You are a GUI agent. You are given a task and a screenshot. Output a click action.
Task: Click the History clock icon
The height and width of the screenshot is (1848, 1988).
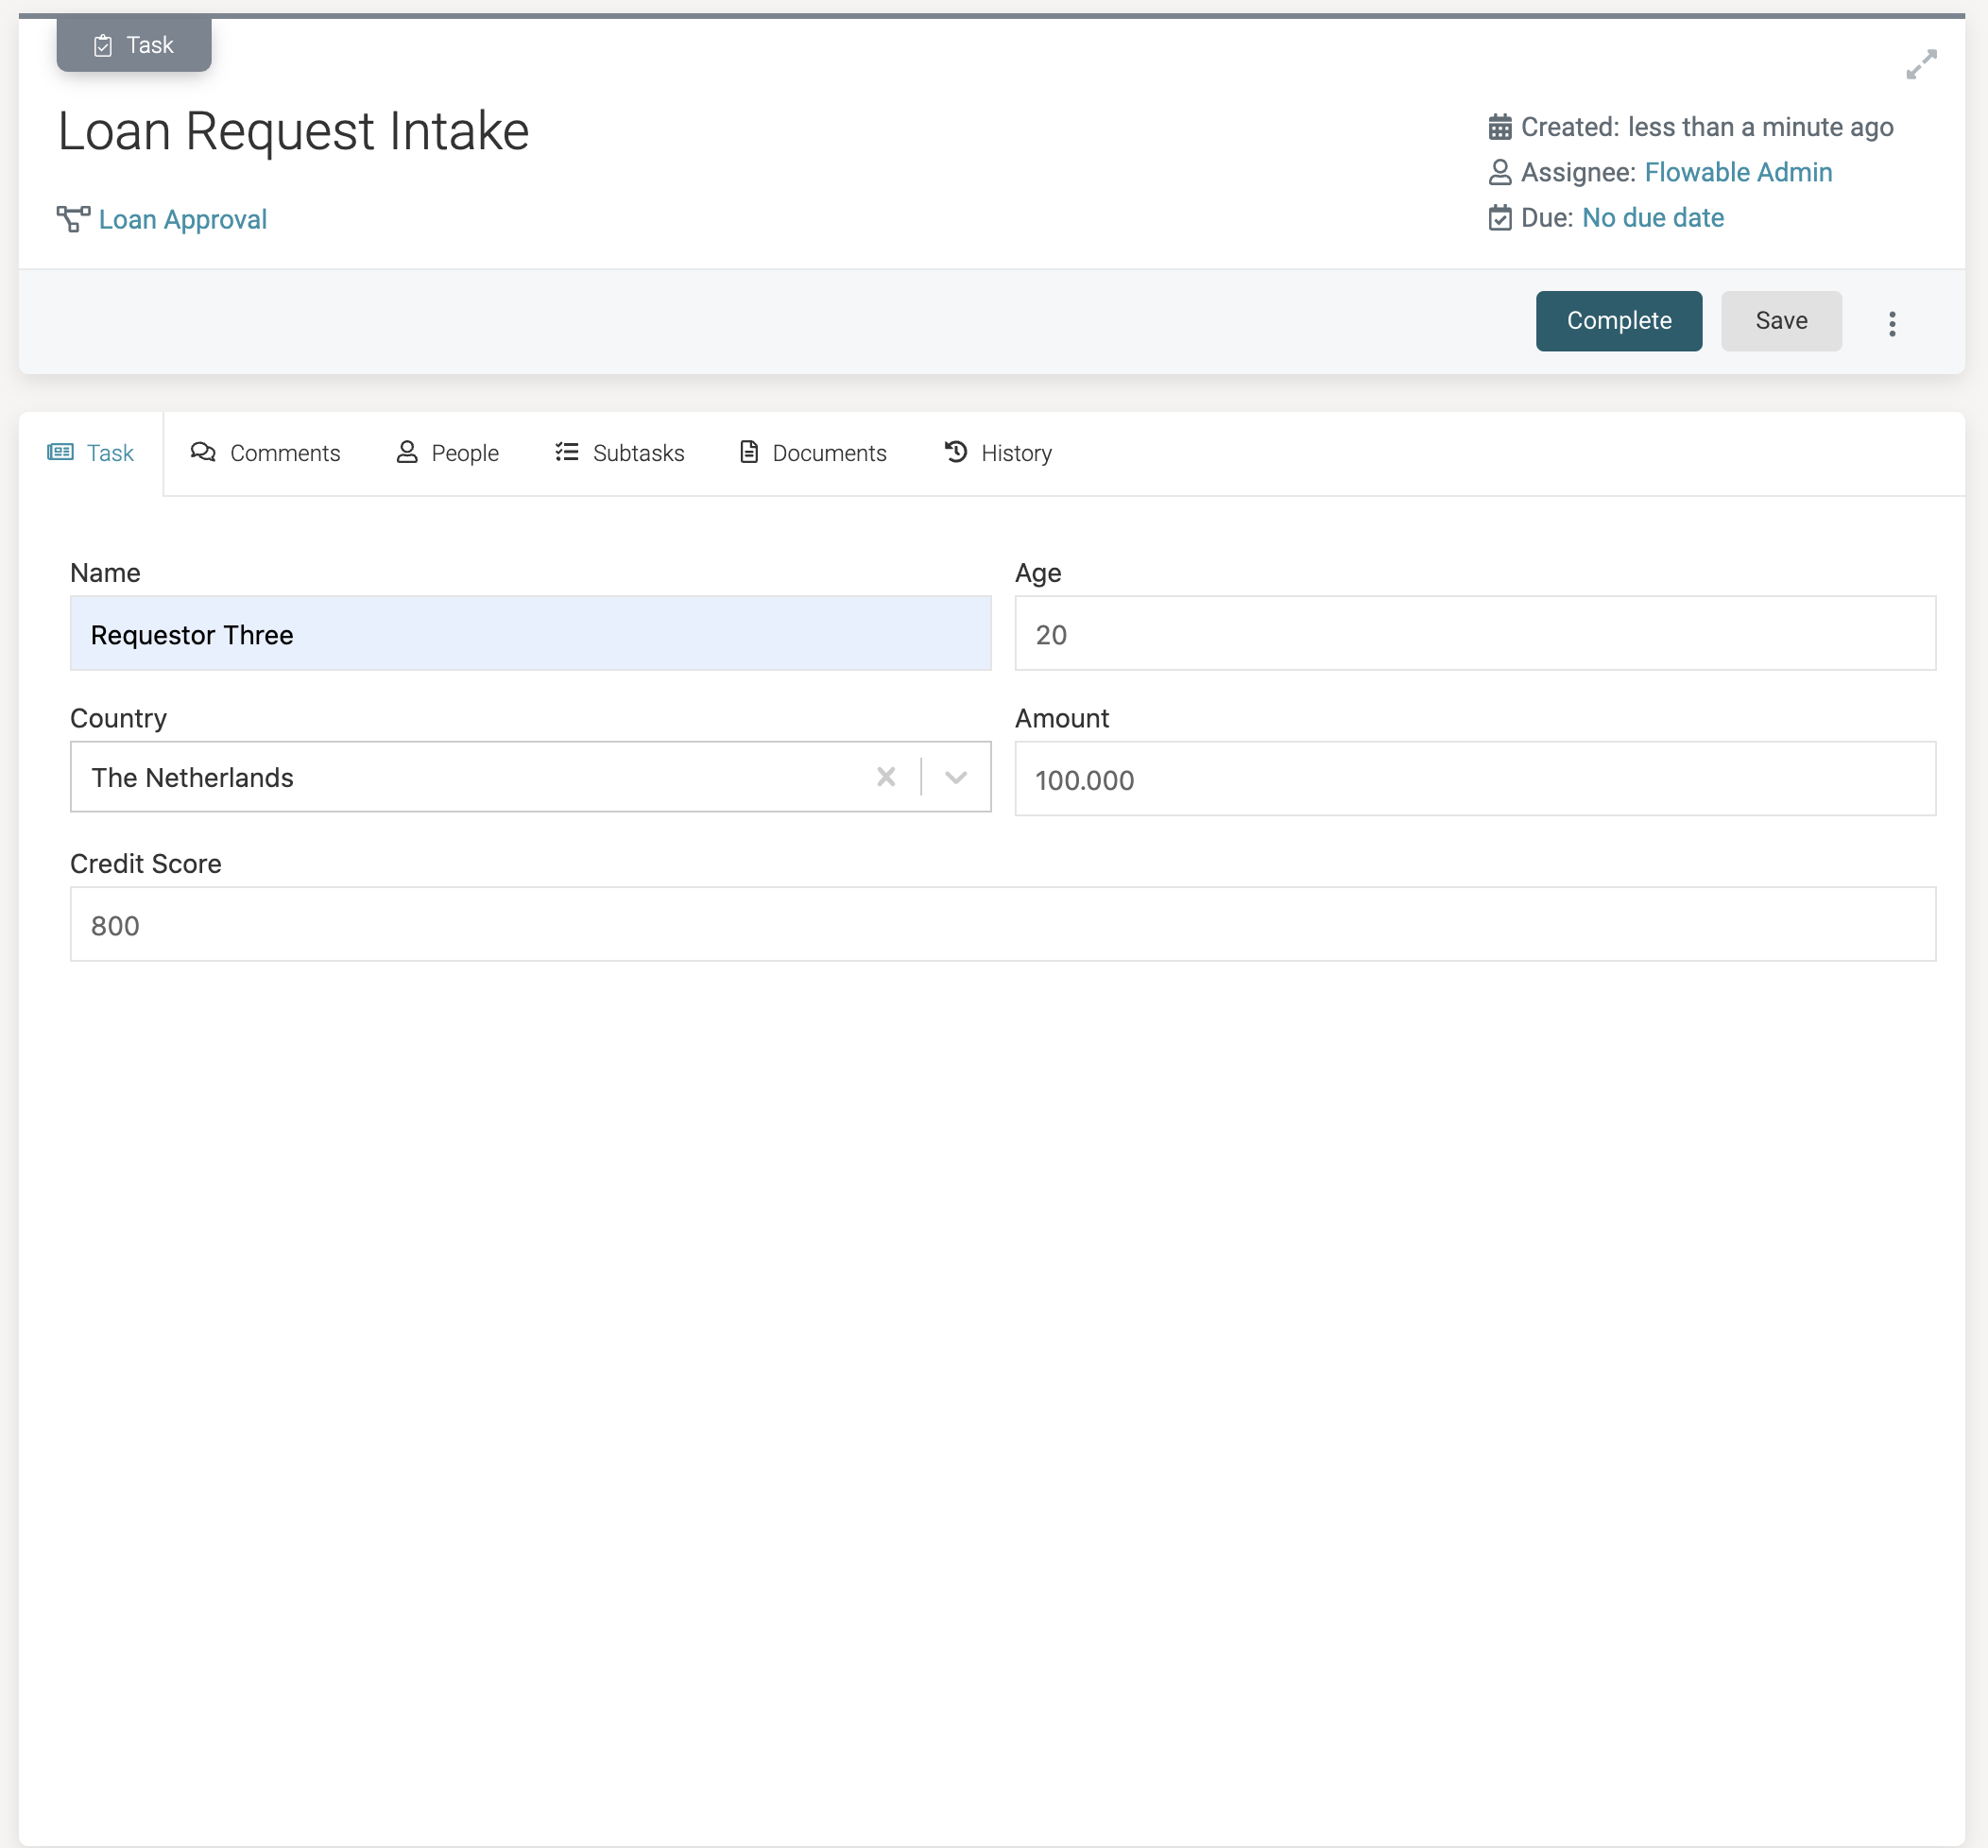click(x=955, y=452)
